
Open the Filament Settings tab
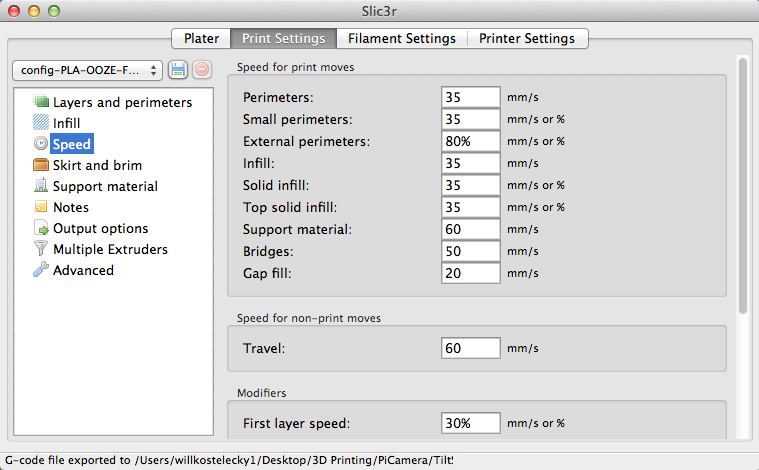(401, 39)
